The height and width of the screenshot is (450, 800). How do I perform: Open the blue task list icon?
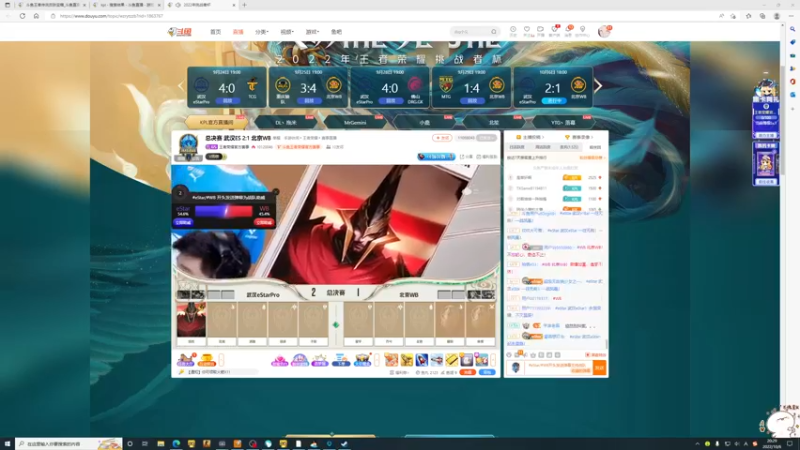tap(340, 360)
